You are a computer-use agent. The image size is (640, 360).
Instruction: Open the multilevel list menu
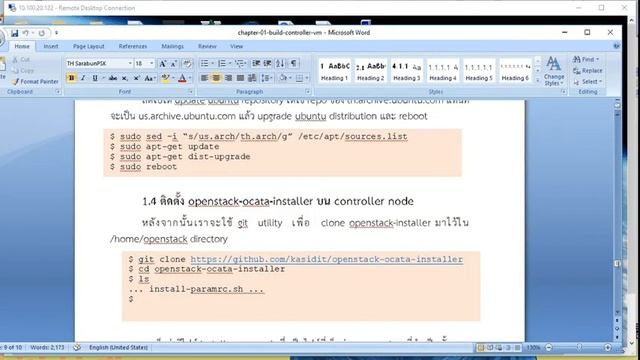[x=240, y=63]
